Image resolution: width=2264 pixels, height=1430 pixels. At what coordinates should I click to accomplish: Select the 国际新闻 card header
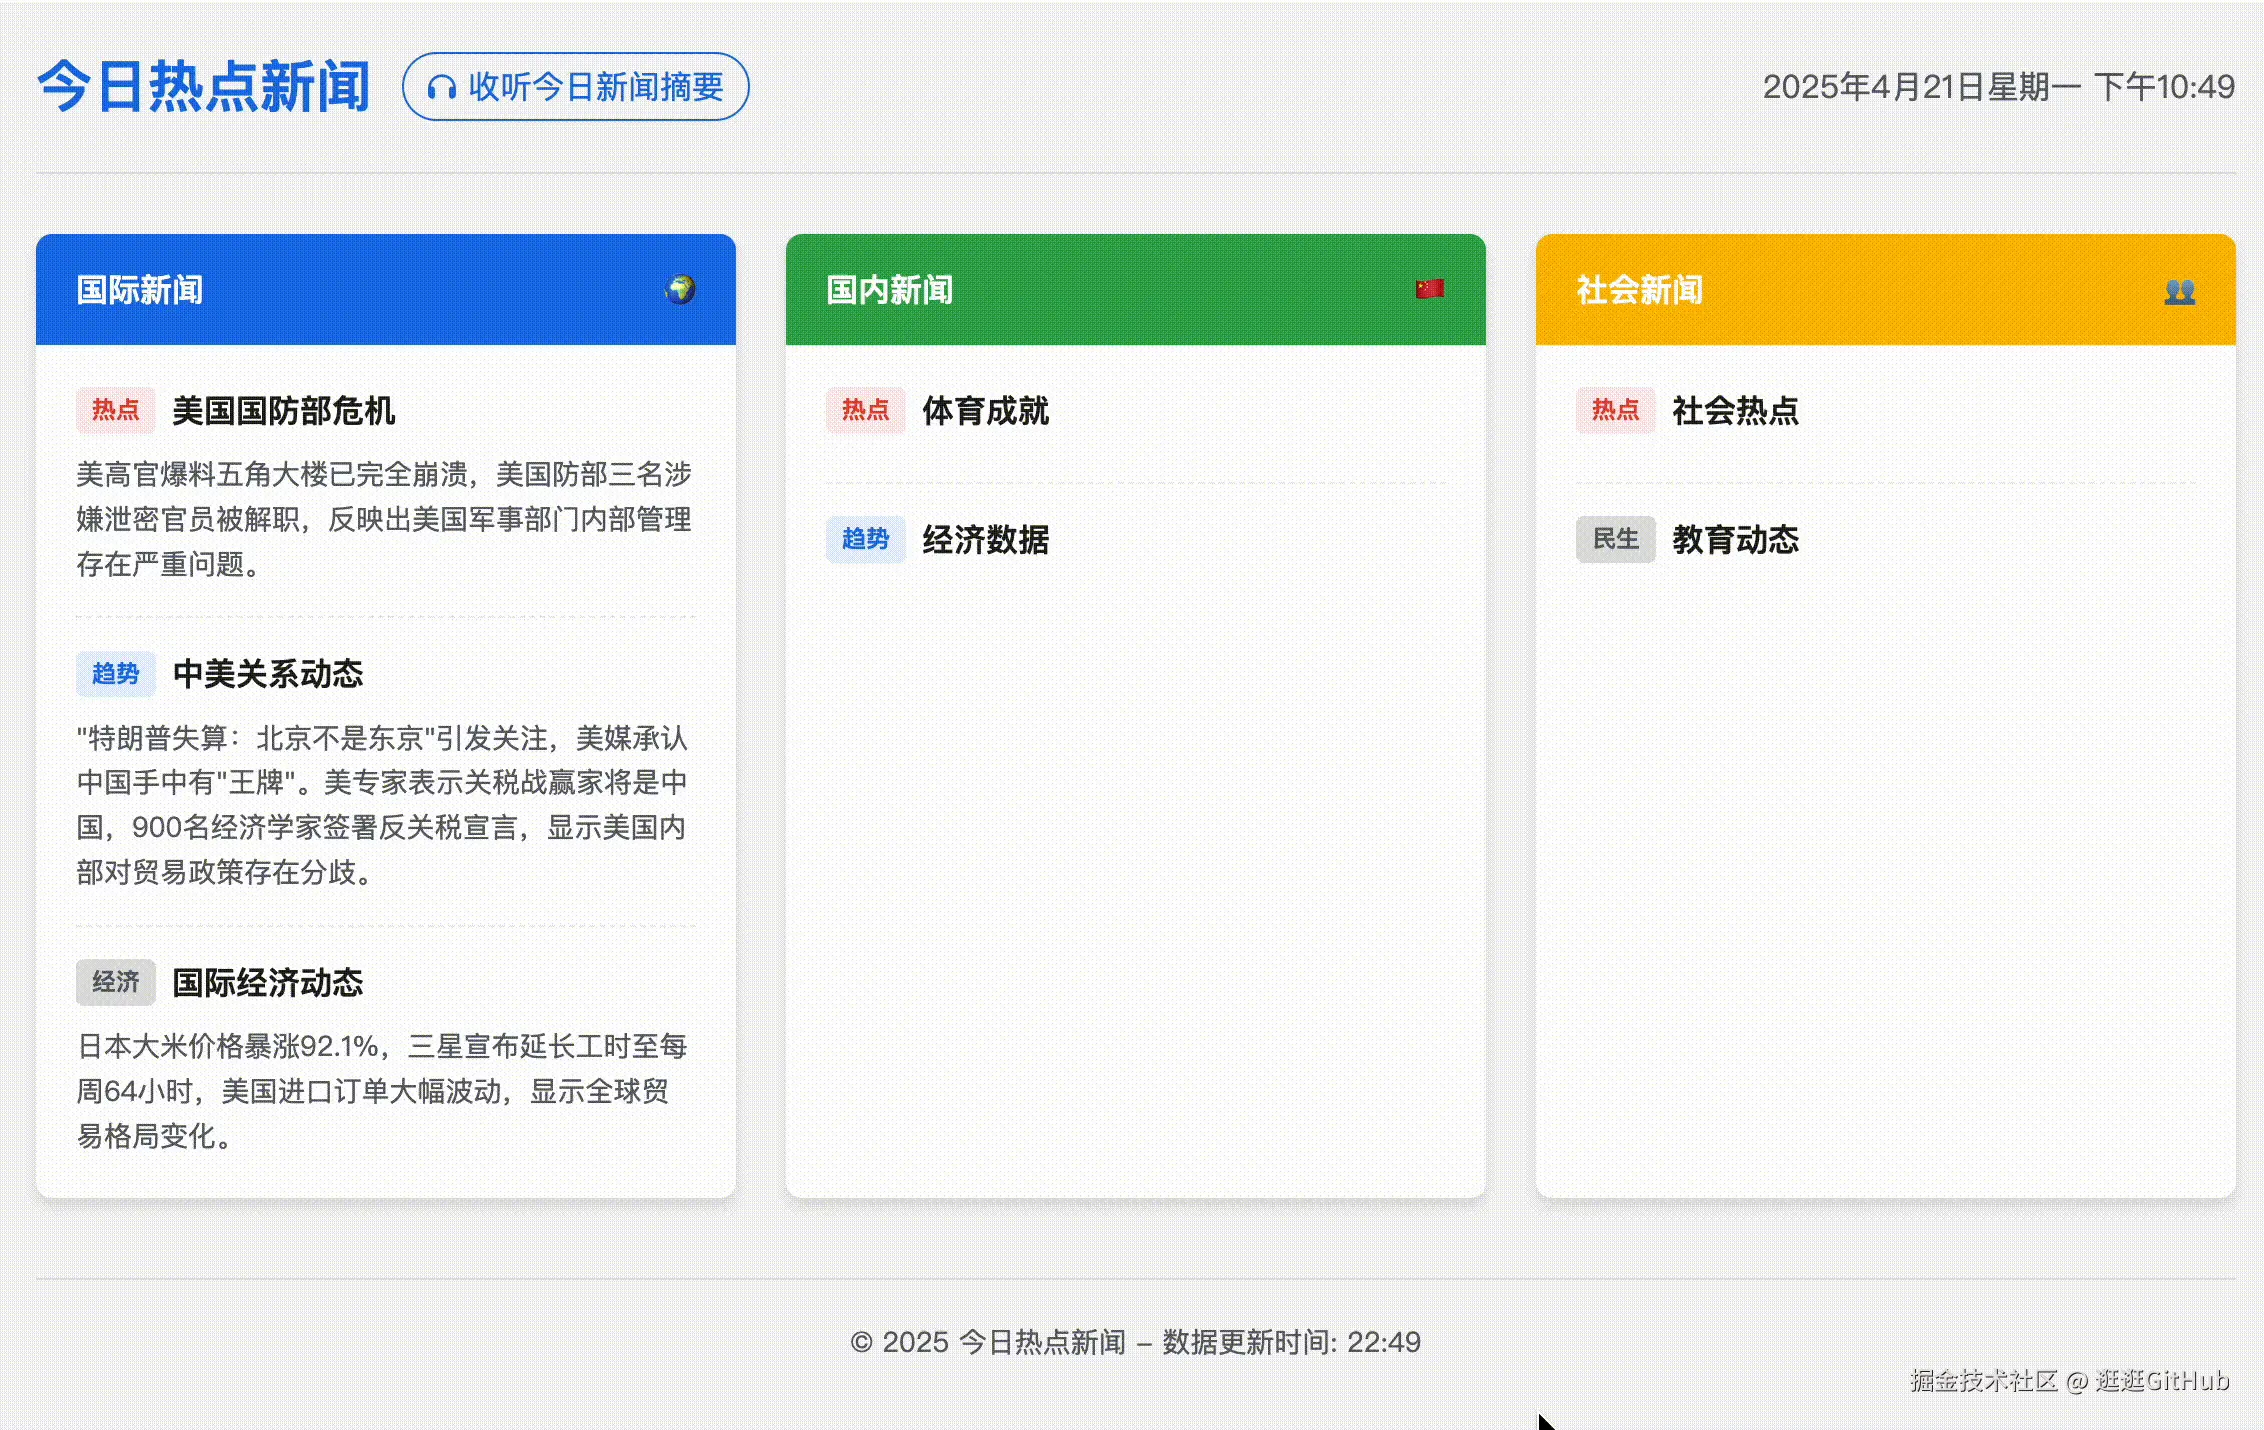point(386,290)
